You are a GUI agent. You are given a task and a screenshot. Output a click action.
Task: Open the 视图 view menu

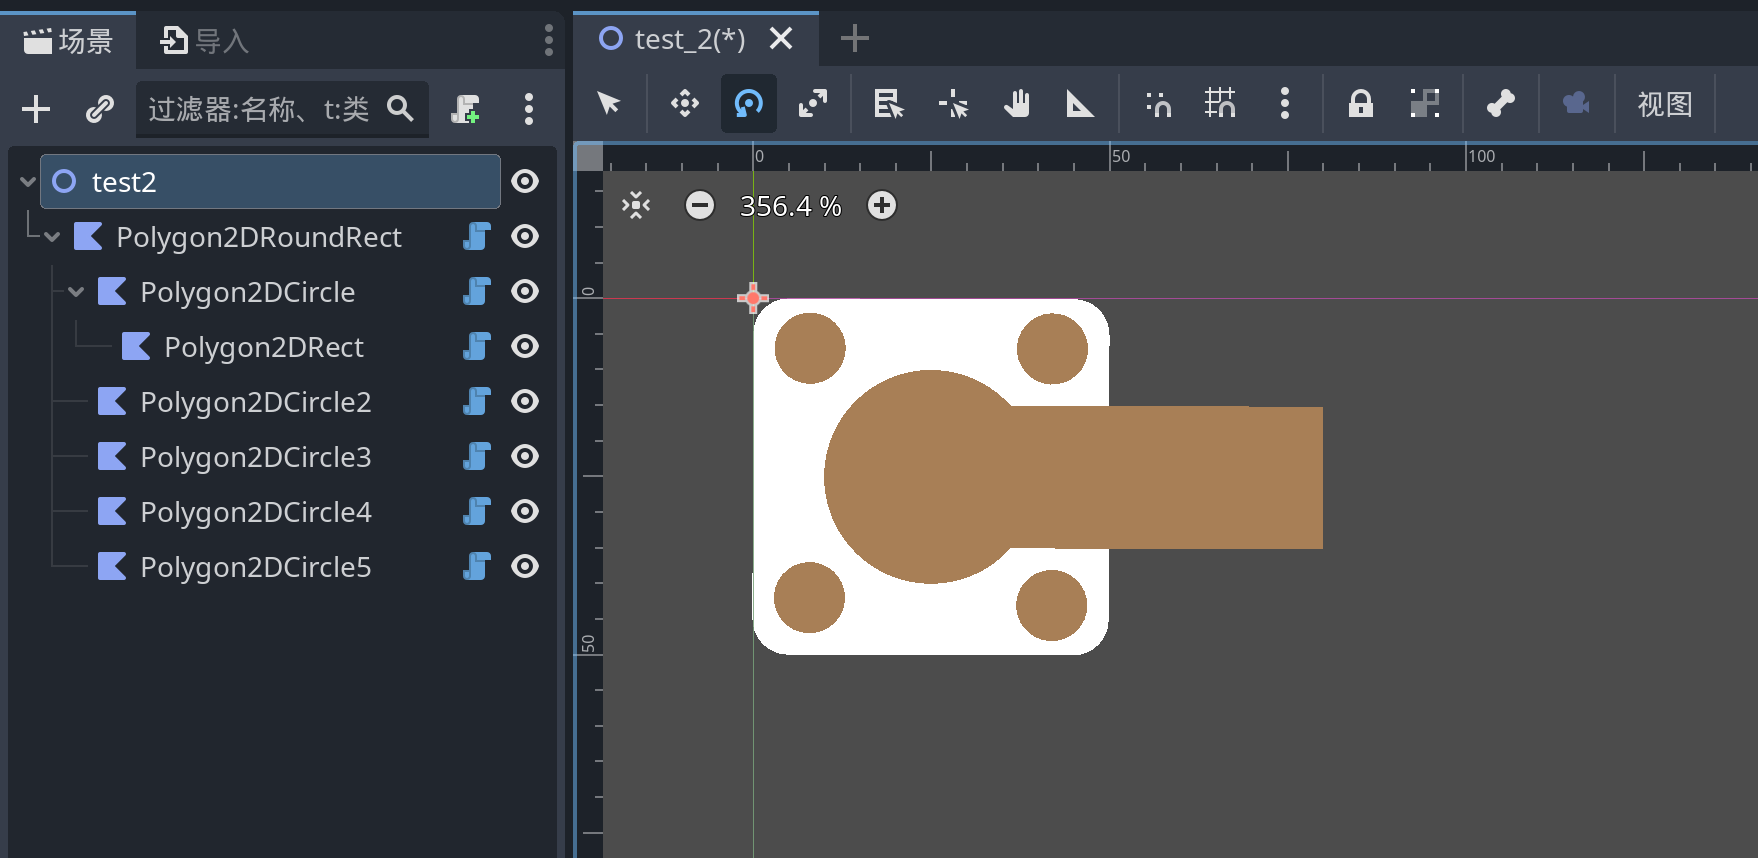point(1665,103)
